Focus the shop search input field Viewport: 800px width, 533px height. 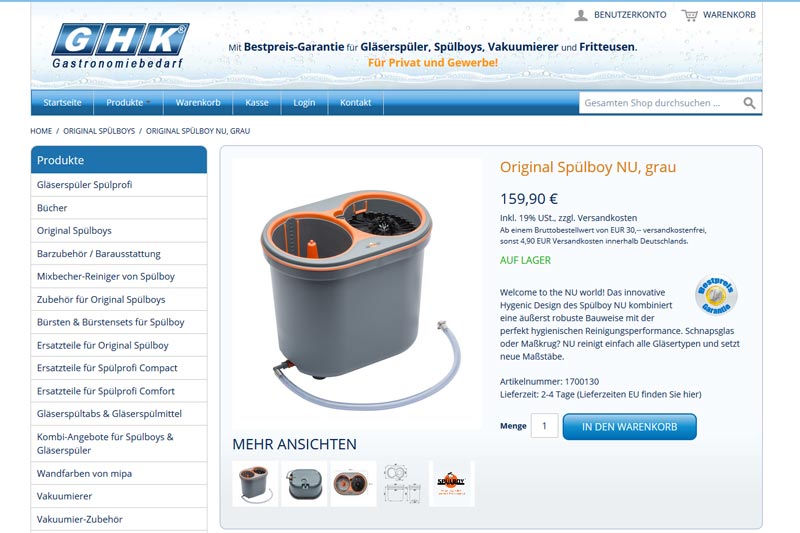(660, 103)
